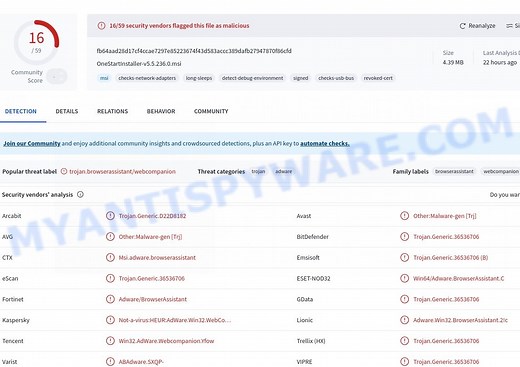Click the revoked-cert tag

pos(378,78)
